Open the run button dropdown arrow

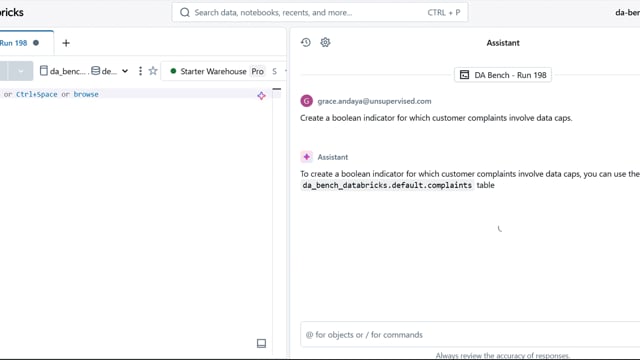pyautogui.click(x=21, y=71)
